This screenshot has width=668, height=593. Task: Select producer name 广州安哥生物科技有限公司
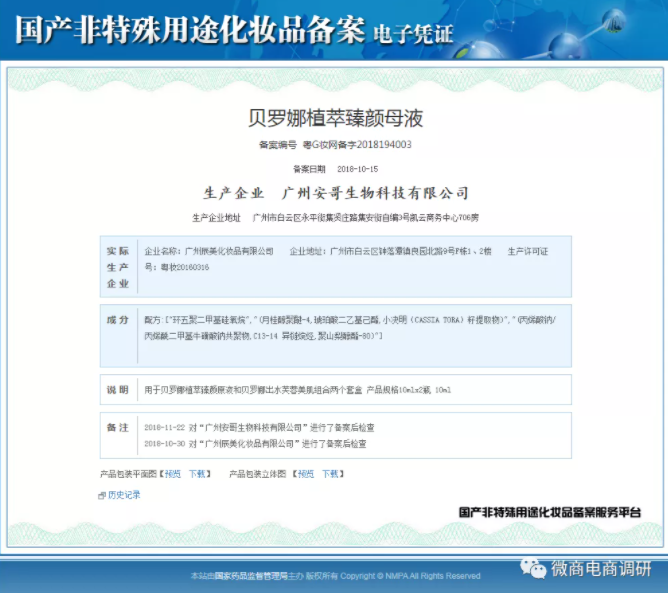point(375,193)
